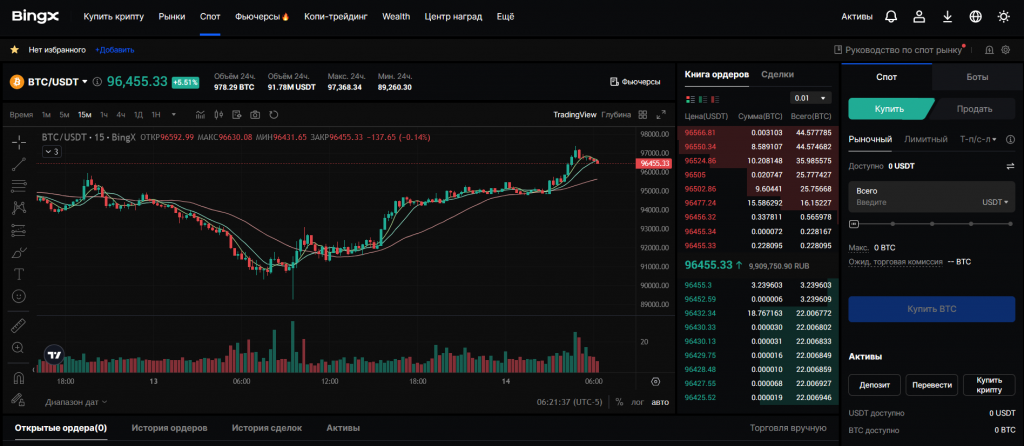Screen dimensions: 1024x446
Task: Toggle auto scale "авто"
Action: pyautogui.click(x=660, y=402)
